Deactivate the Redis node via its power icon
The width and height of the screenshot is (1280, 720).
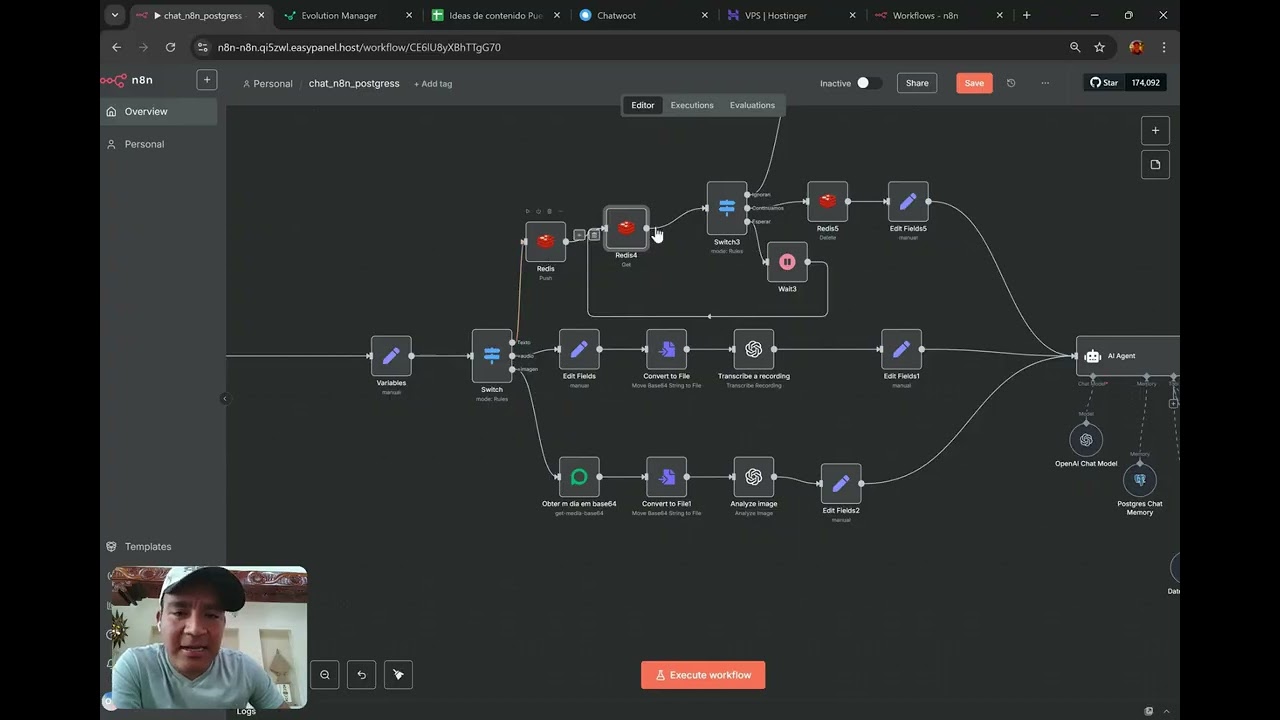[538, 211]
